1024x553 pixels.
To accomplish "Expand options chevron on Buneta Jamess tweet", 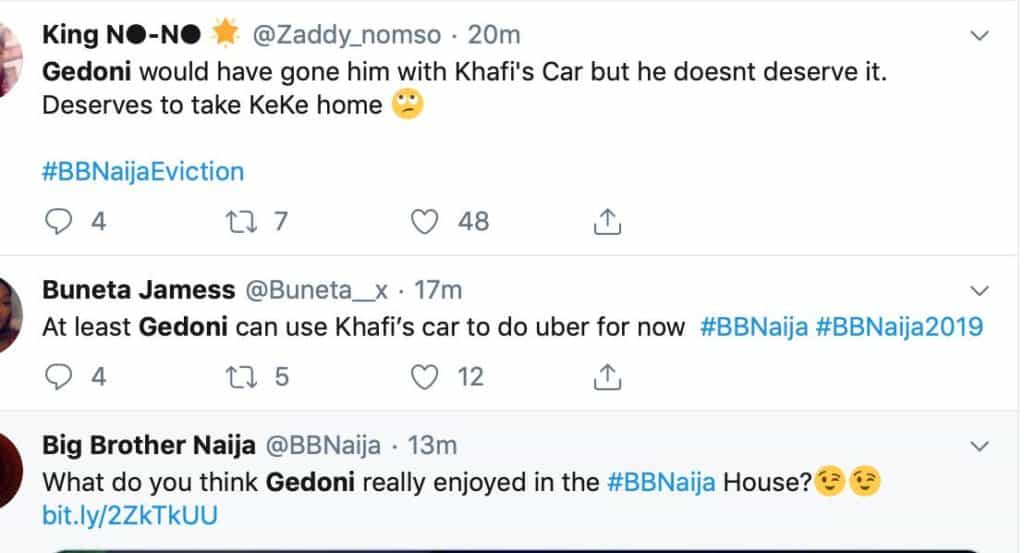I will coord(980,290).
